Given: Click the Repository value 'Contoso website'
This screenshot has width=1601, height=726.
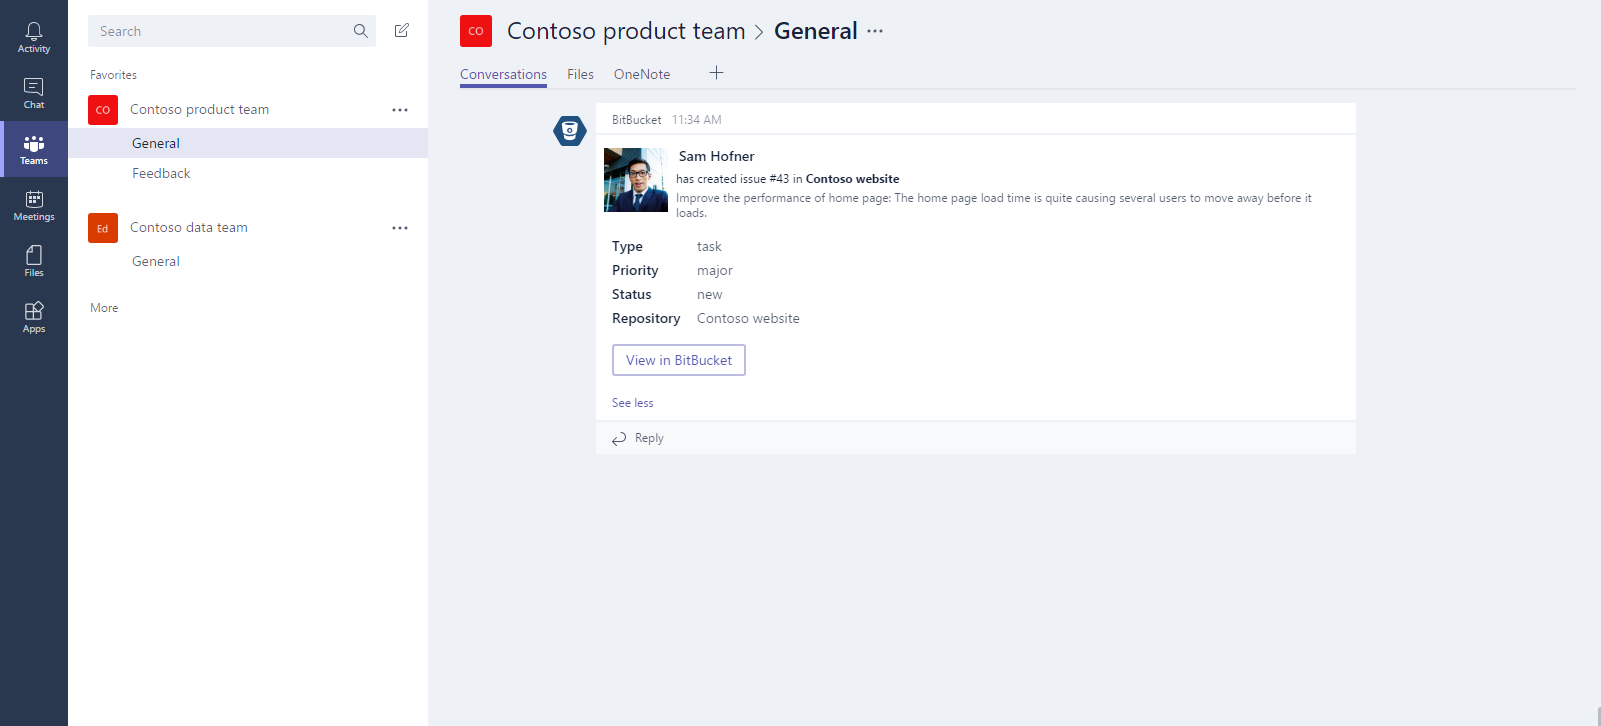Looking at the screenshot, I should click(748, 318).
